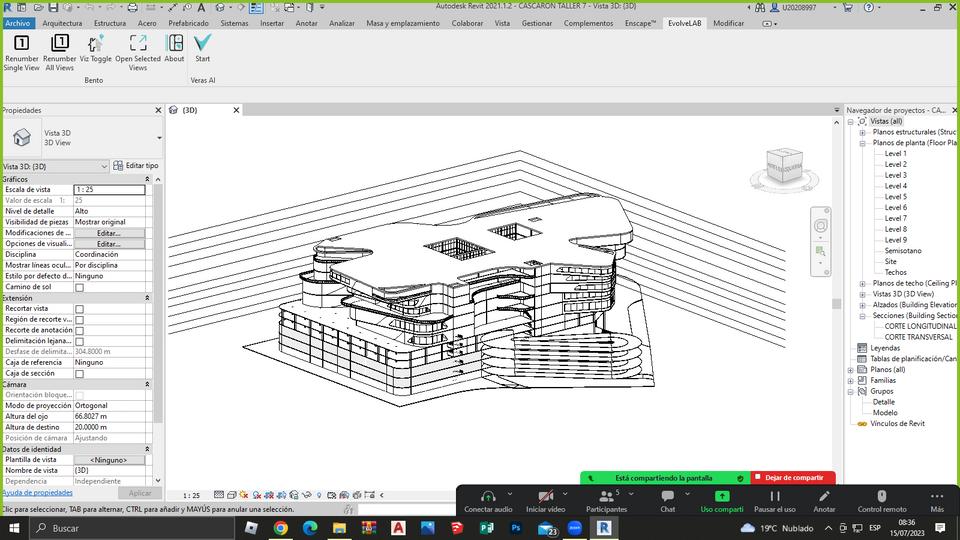The image size is (960, 540).
Task: Collapse the Cámara properties section
Action: [147, 384]
